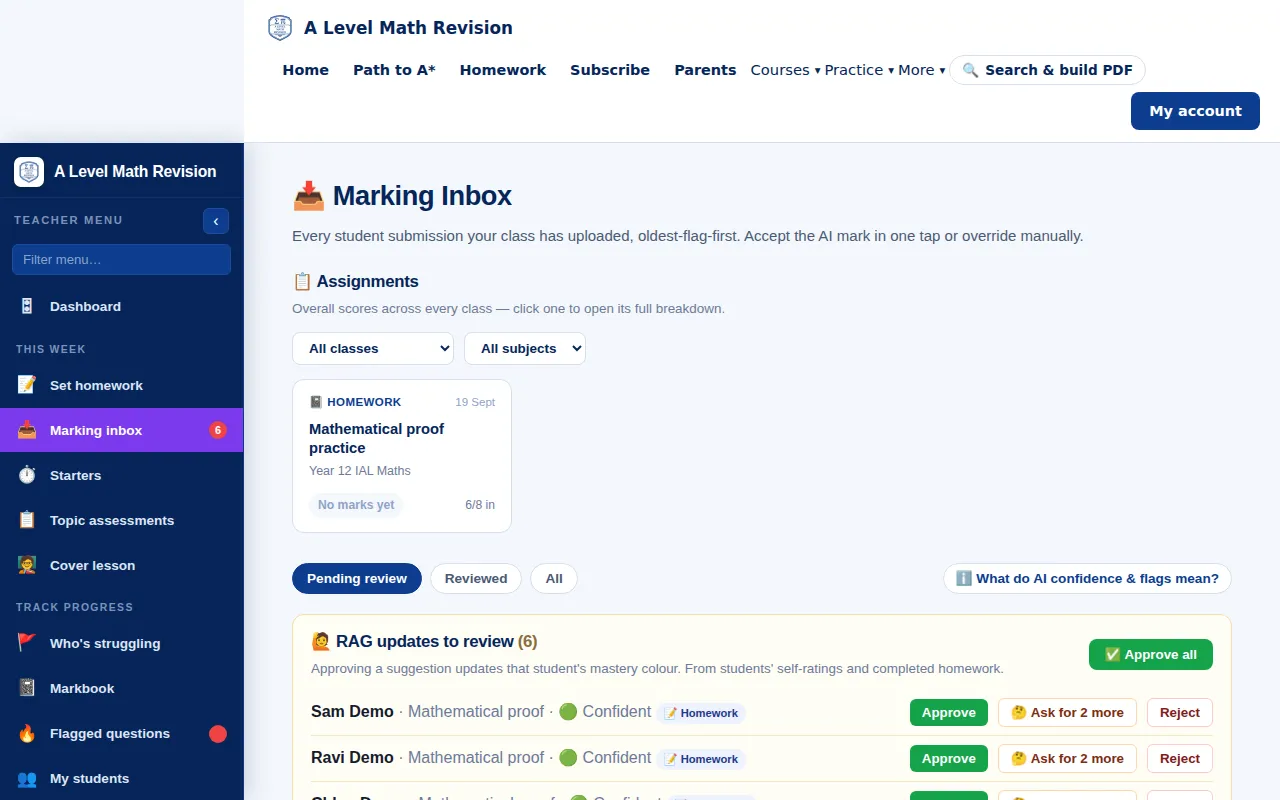Image resolution: width=1280 pixels, height=800 pixels.
Task: Click the My students people icon
Action: coord(27,779)
